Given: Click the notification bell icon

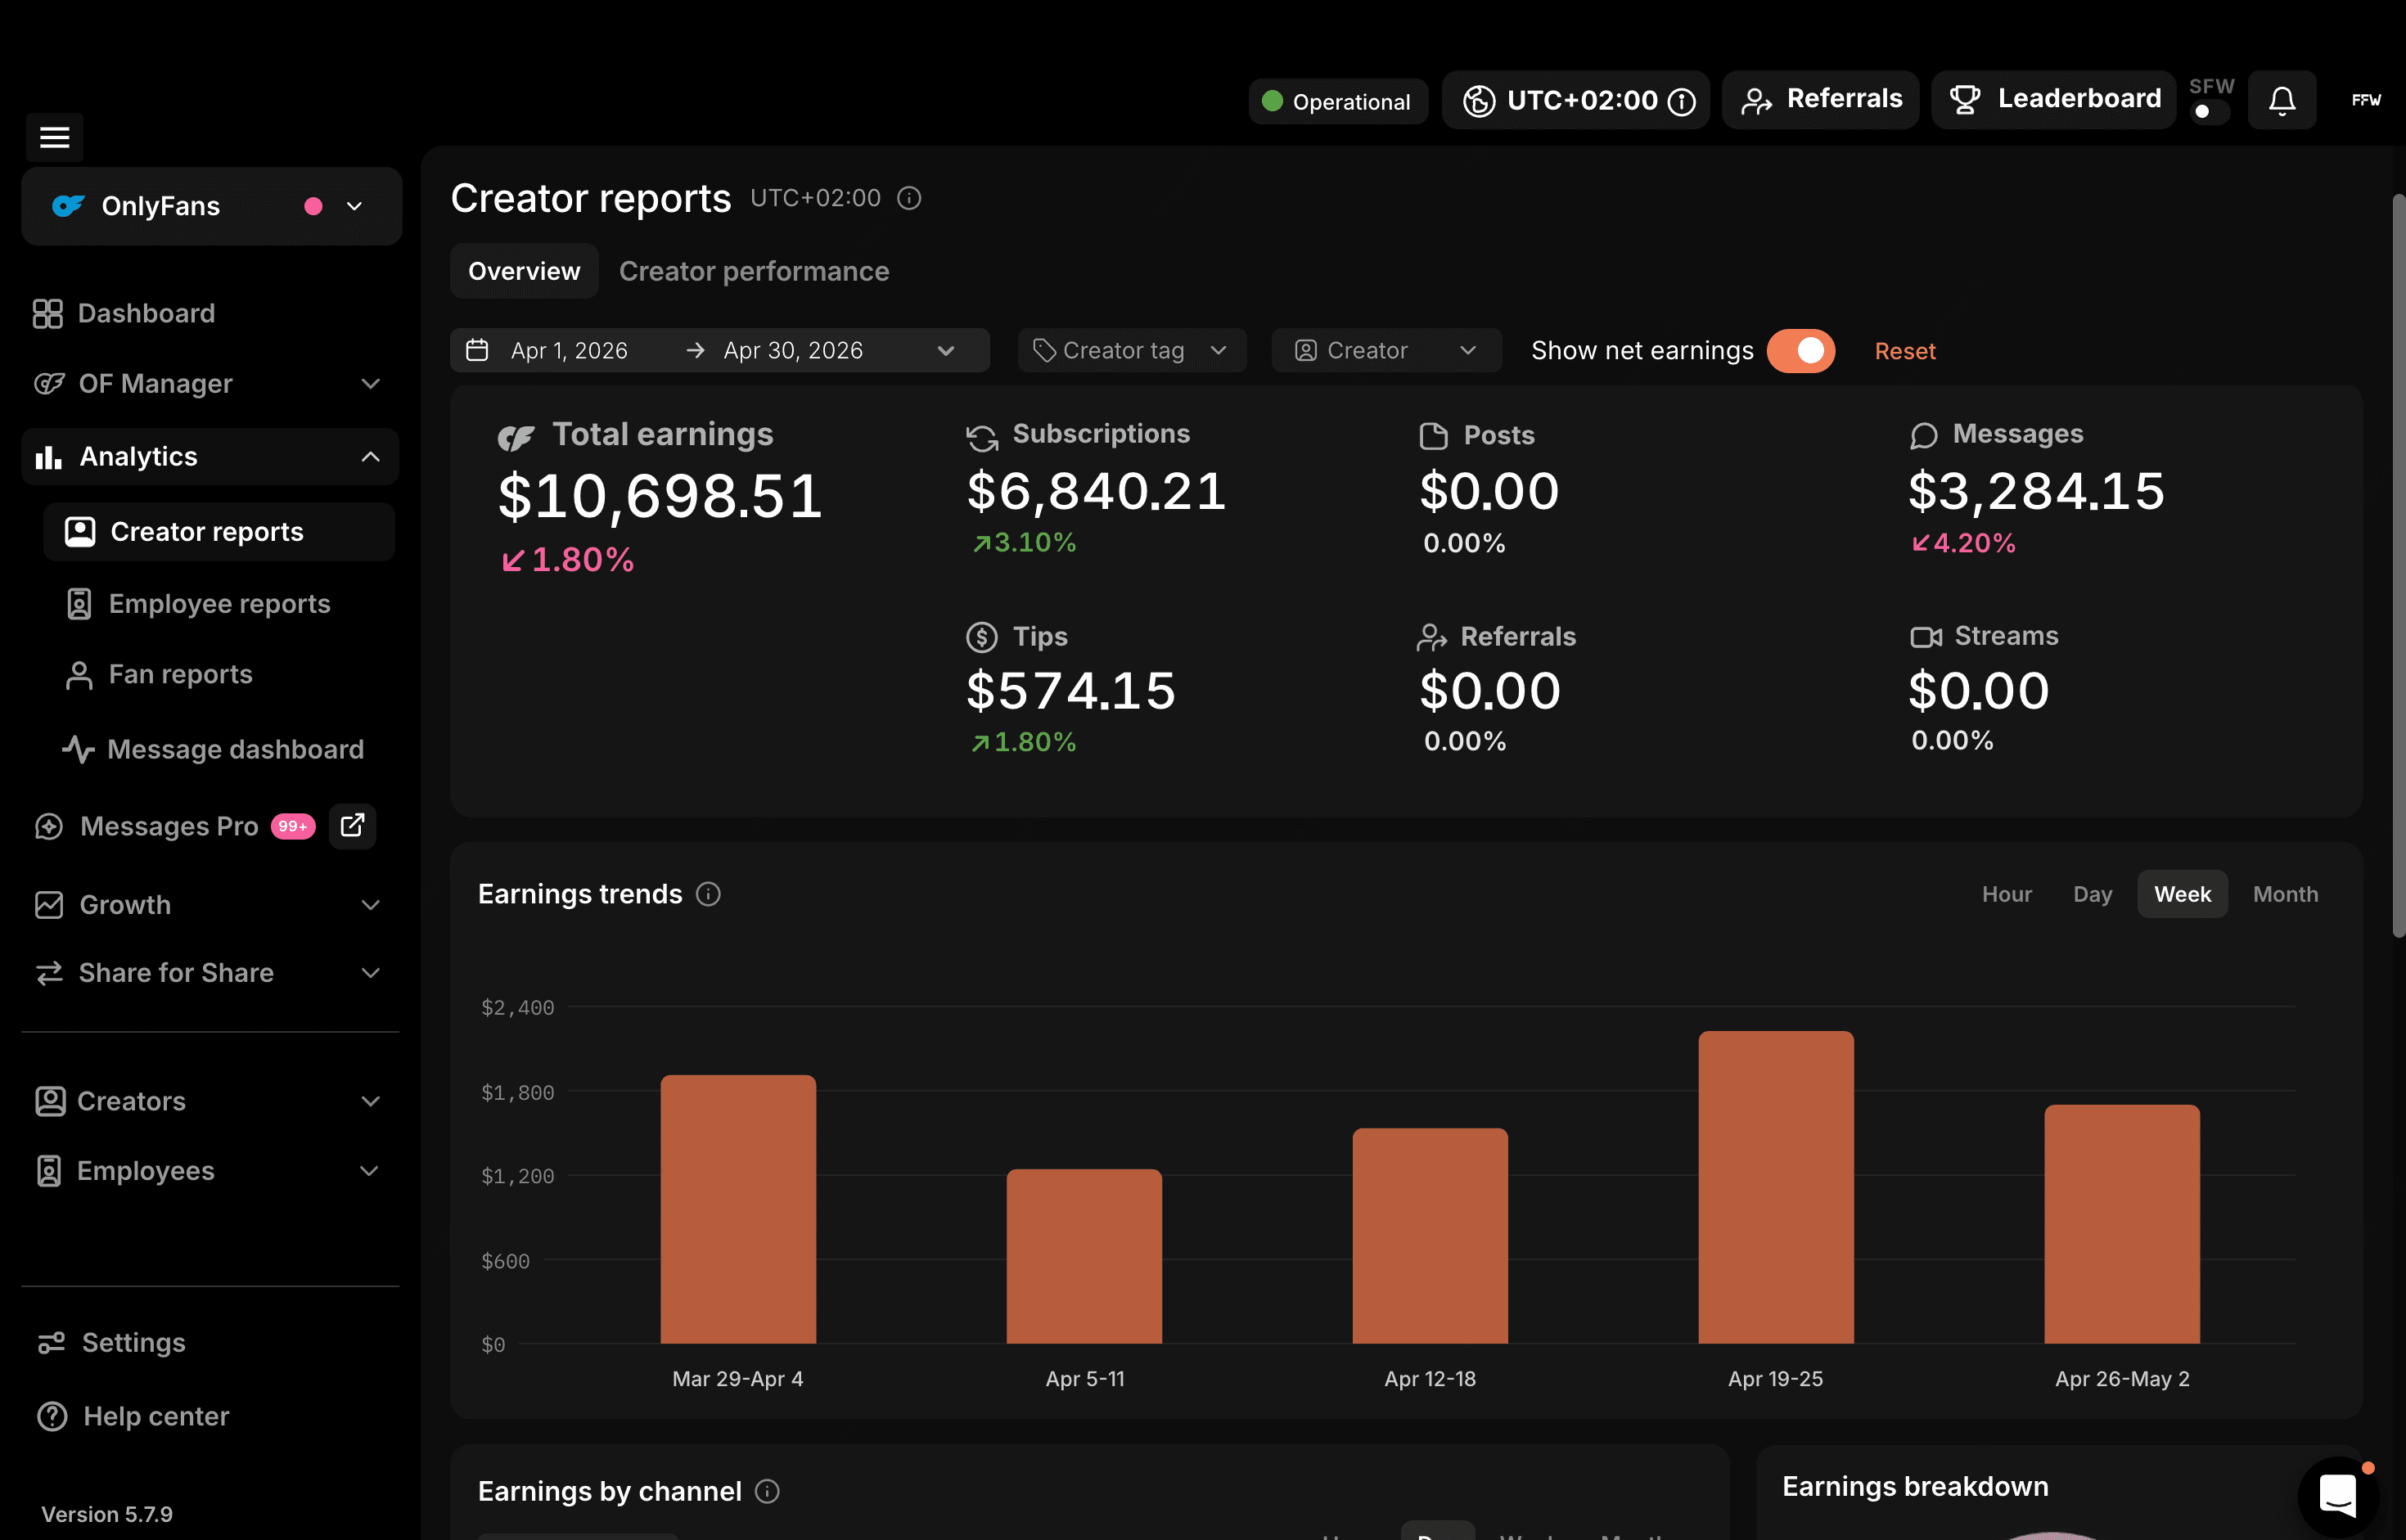Looking at the screenshot, I should (2281, 100).
